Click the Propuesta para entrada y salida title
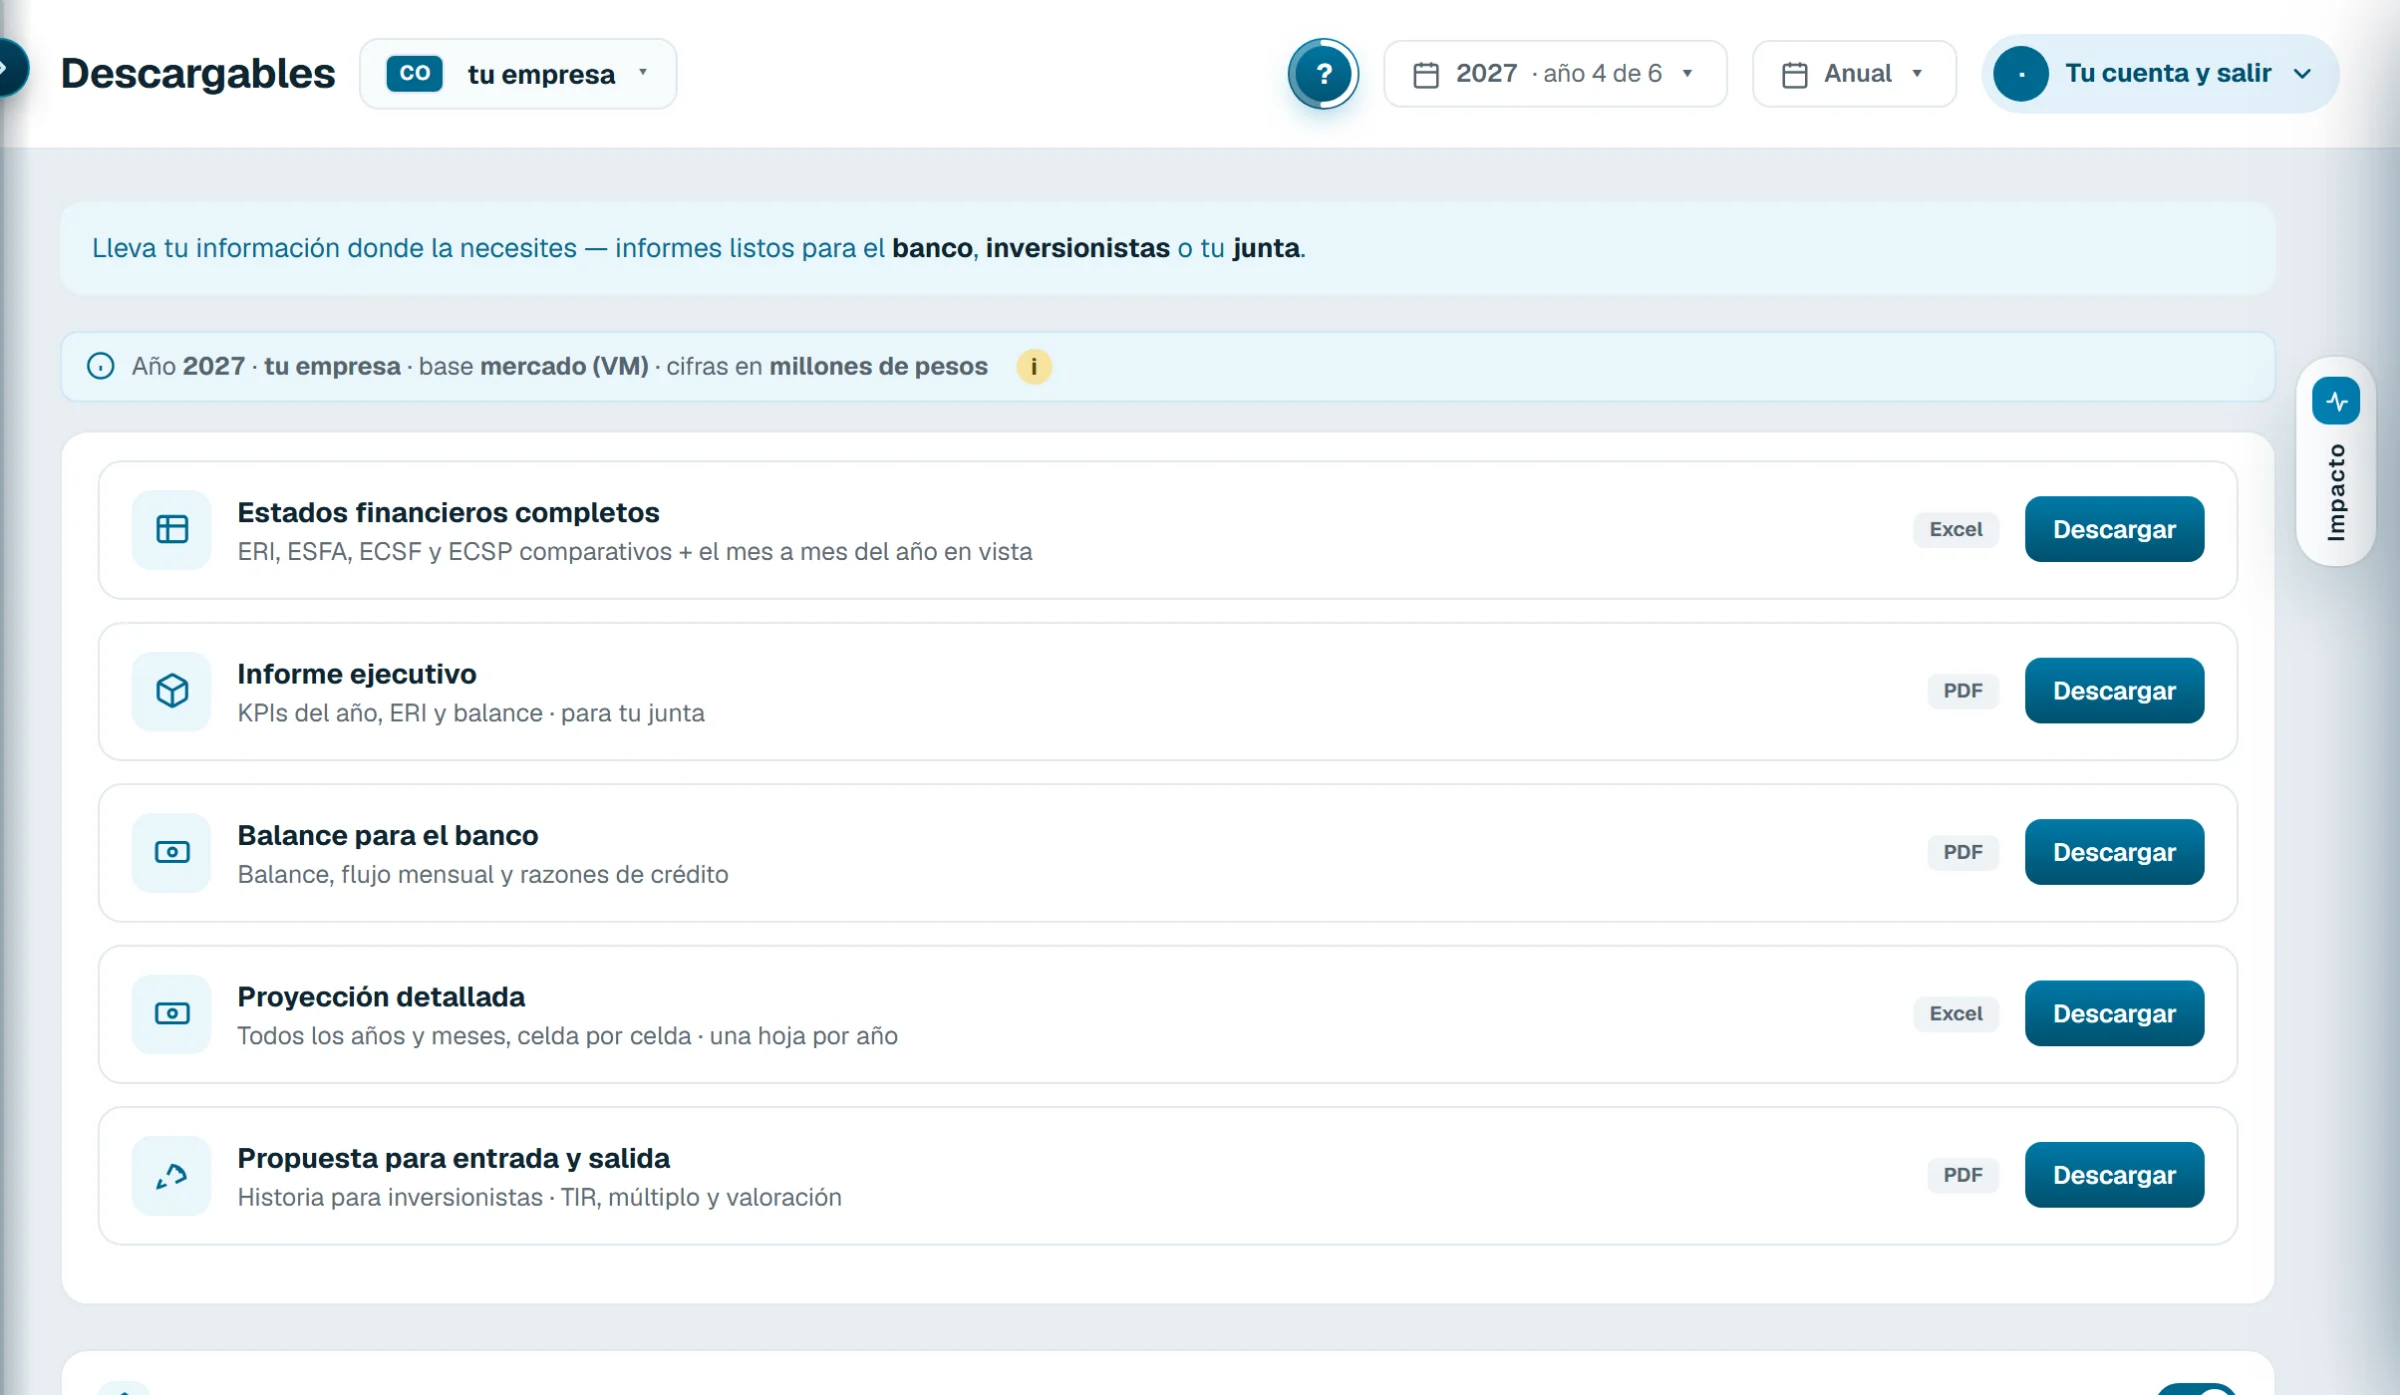Image resolution: width=2400 pixels, height=1395 pixels. [453, 1158]
